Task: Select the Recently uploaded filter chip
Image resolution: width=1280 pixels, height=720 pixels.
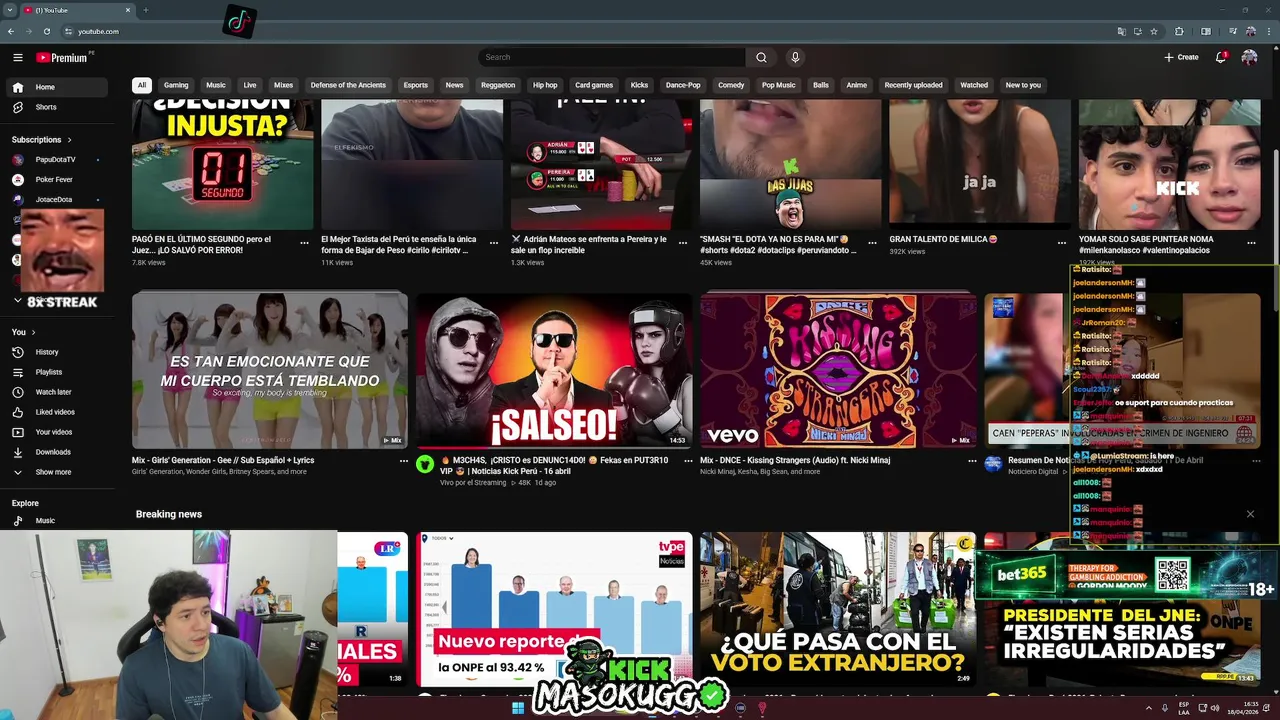Action: pos(913,85)
